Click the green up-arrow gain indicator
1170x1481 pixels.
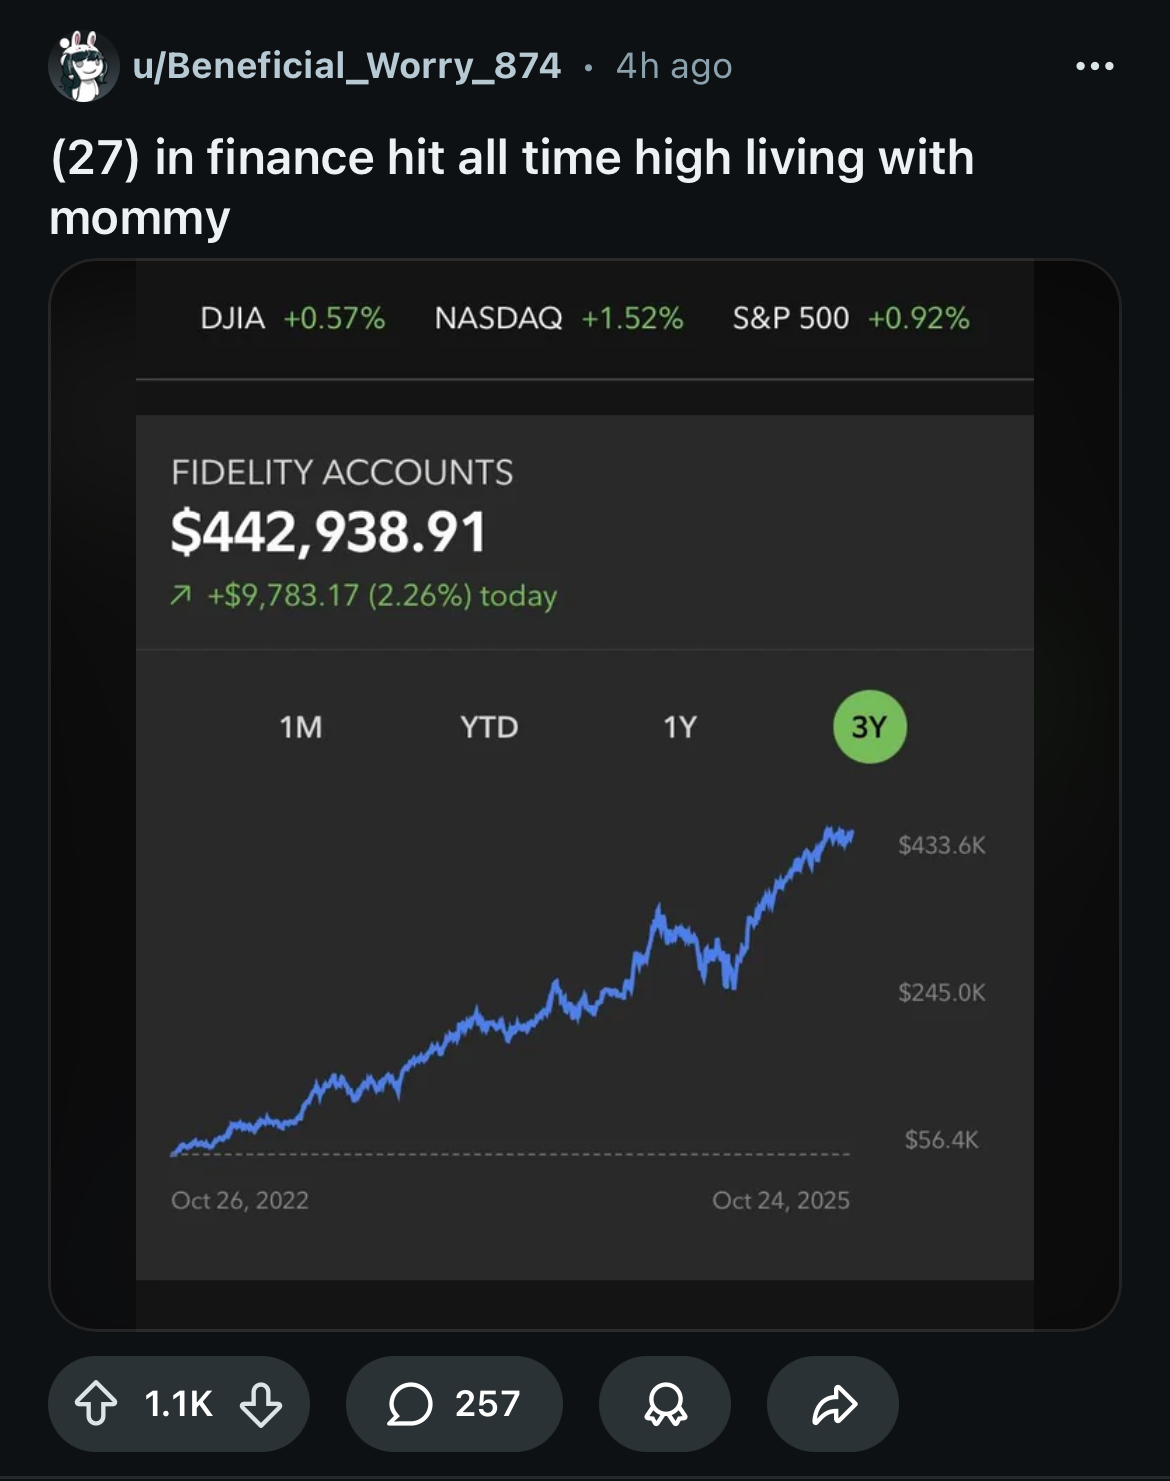coord(180,596)
